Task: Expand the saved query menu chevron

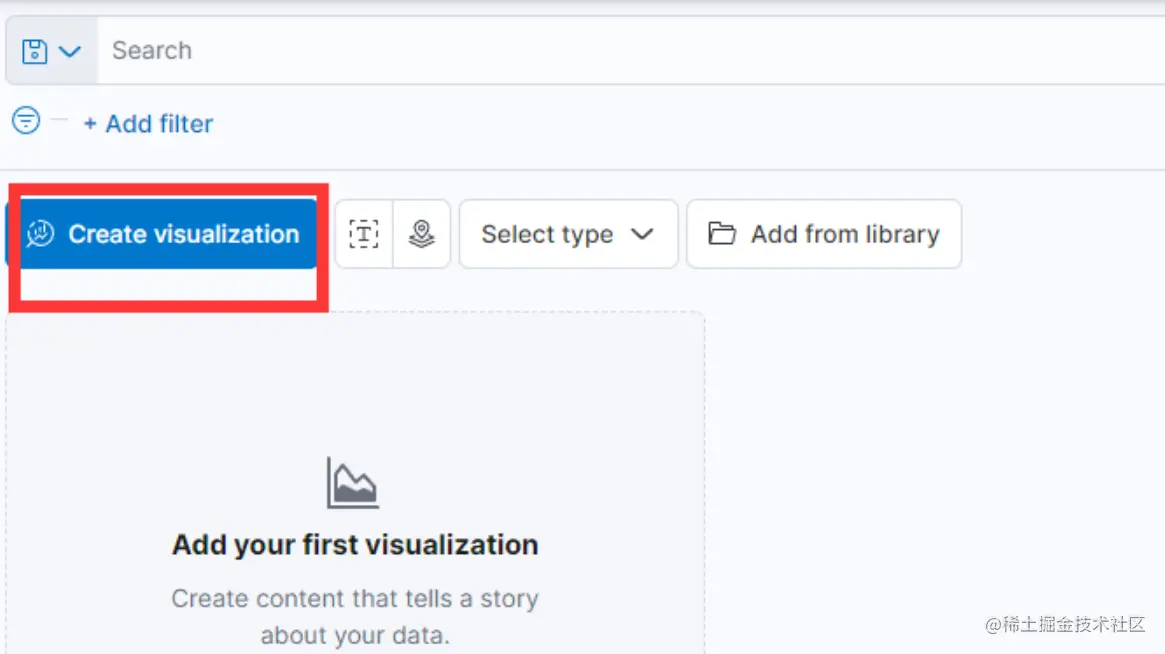Action: (70, 52)
